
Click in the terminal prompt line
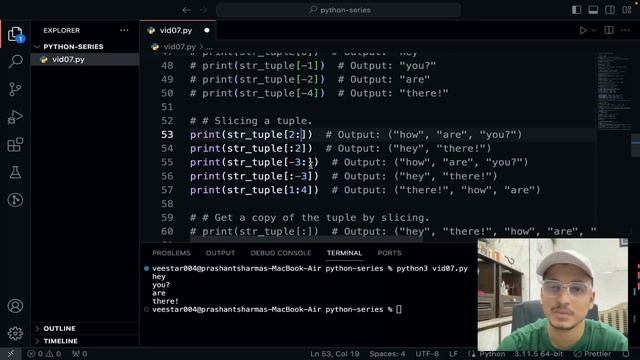click(277, 310)
